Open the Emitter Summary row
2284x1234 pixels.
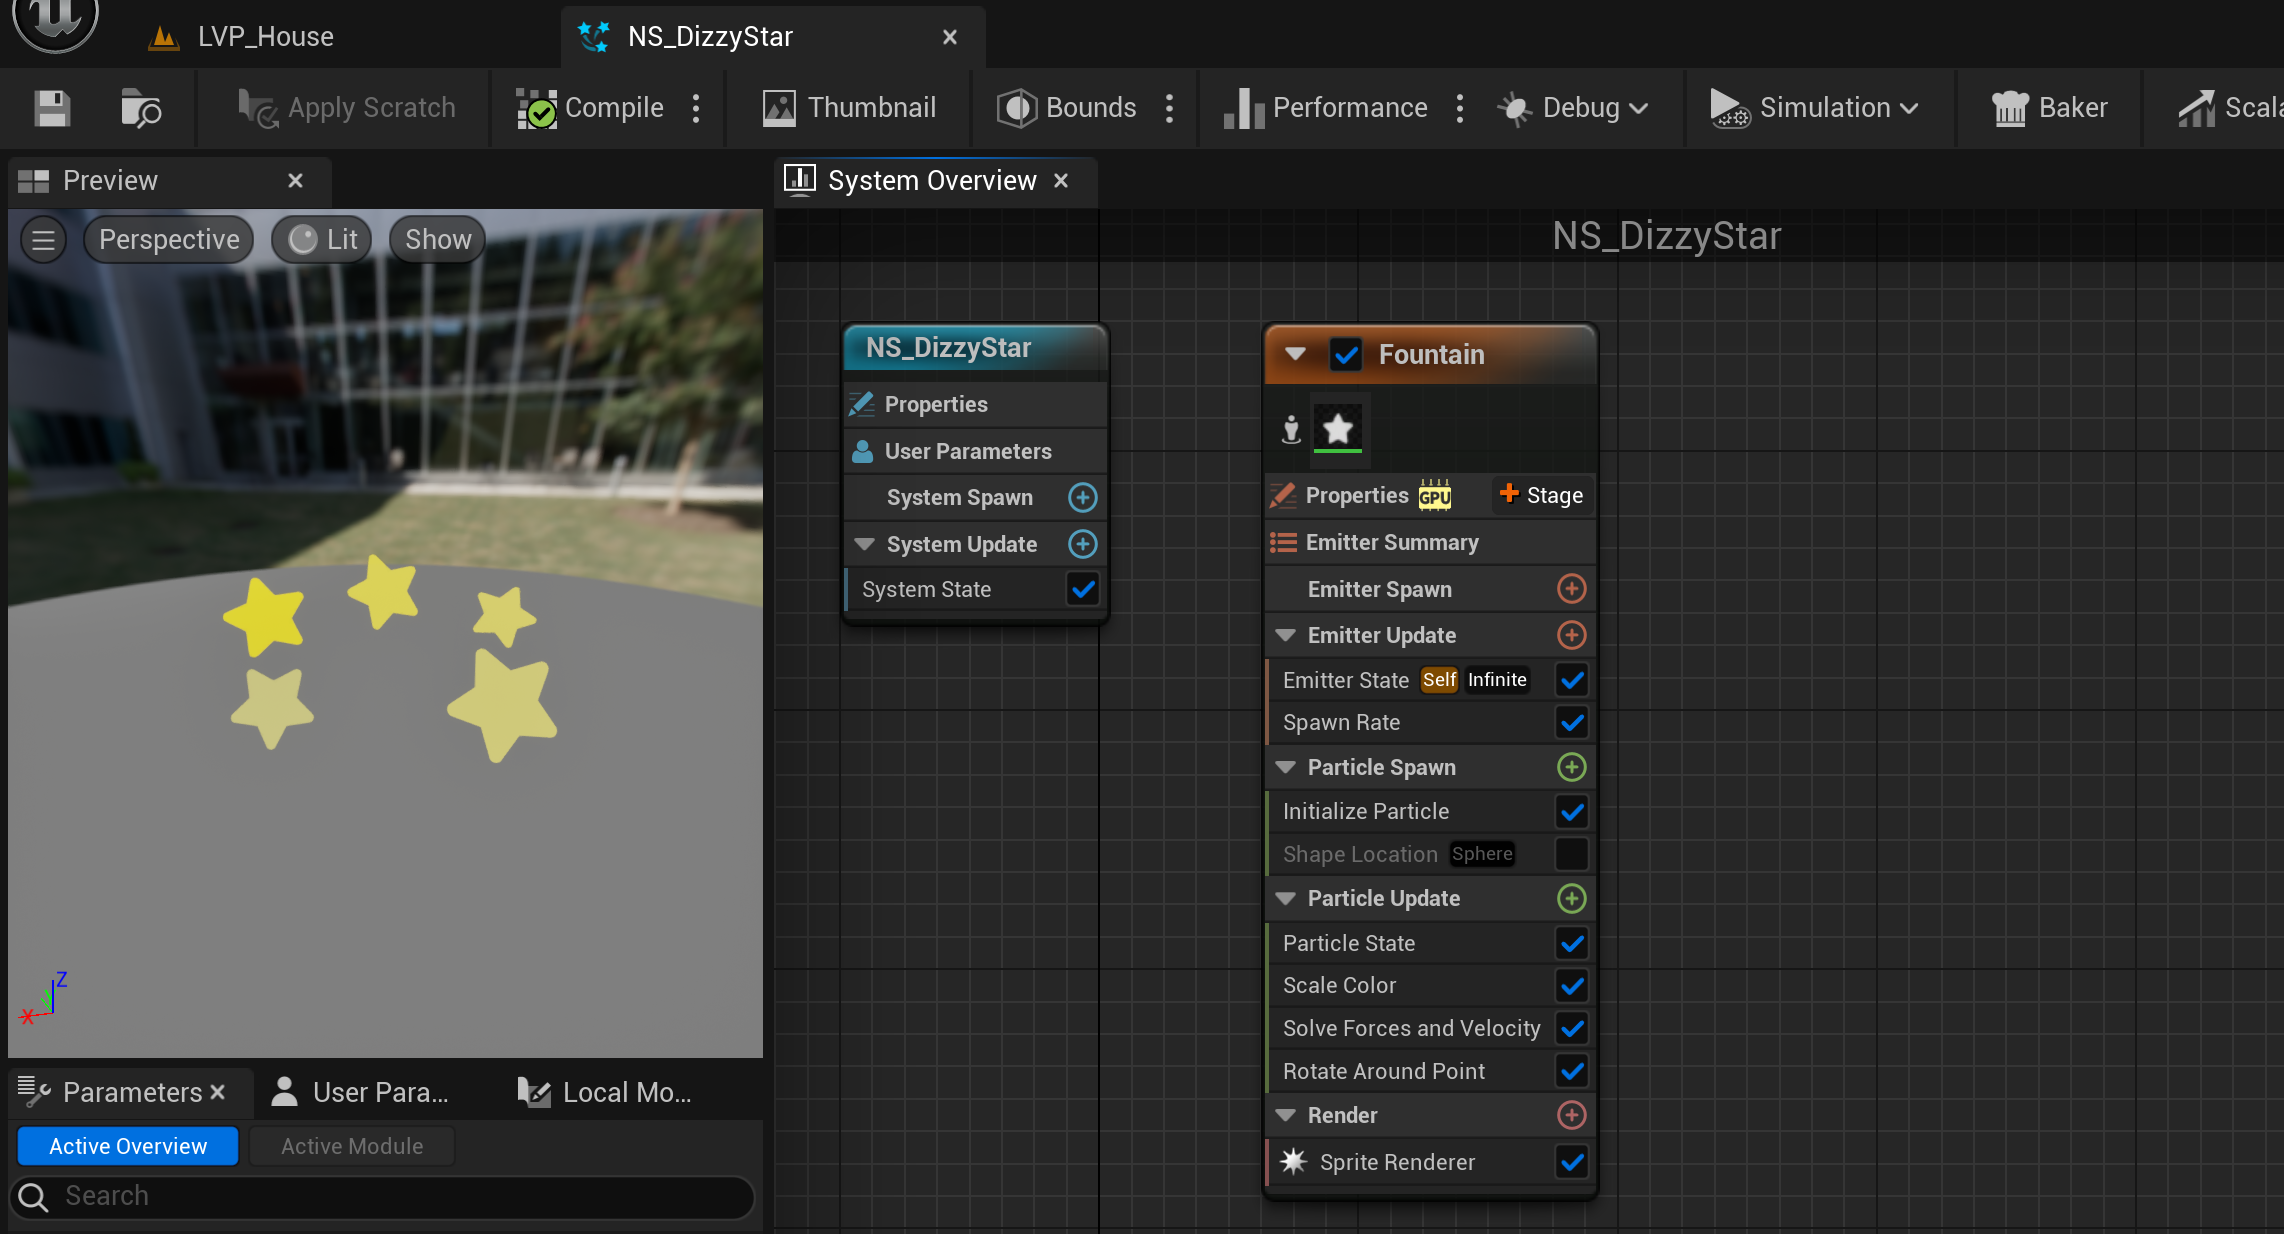pos(1430,542)
